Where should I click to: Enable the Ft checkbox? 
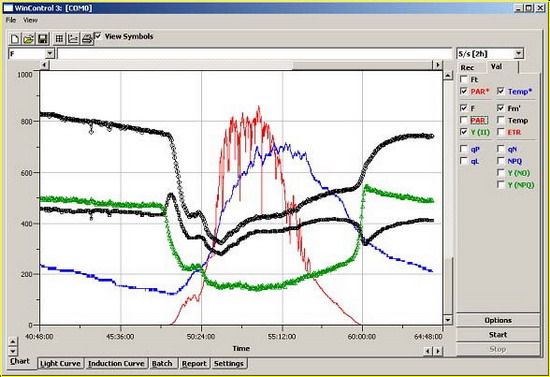click(463, 79)
